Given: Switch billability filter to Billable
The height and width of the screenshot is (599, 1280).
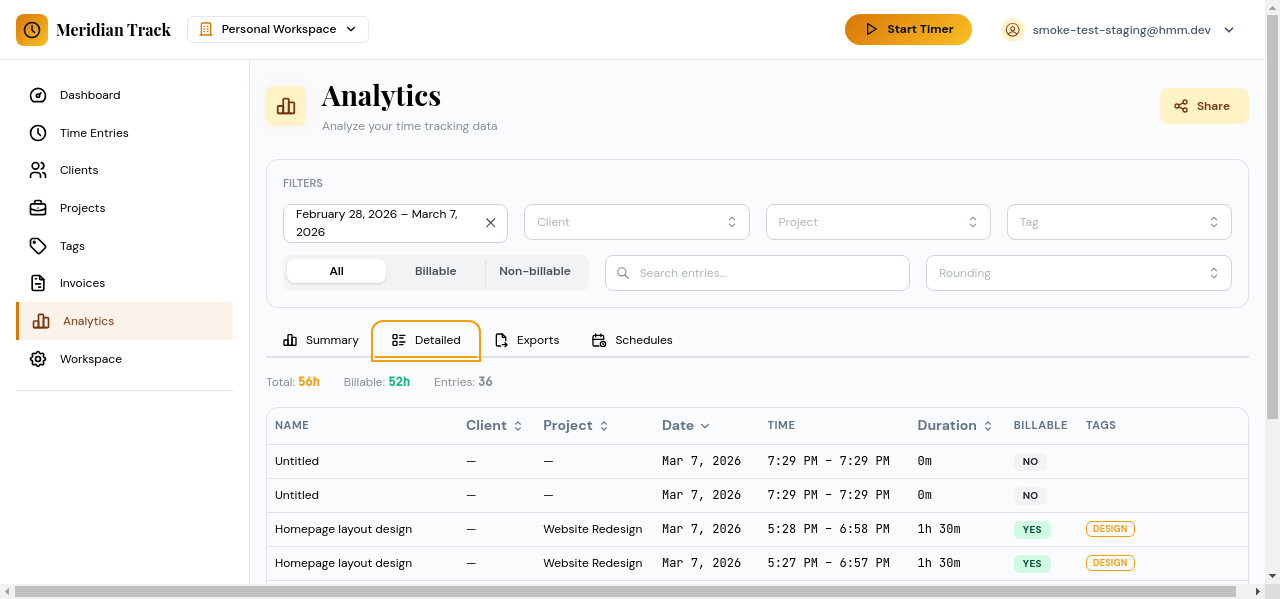Looking at the screenshot, I should pyautogui.click(x=435, y=271).
